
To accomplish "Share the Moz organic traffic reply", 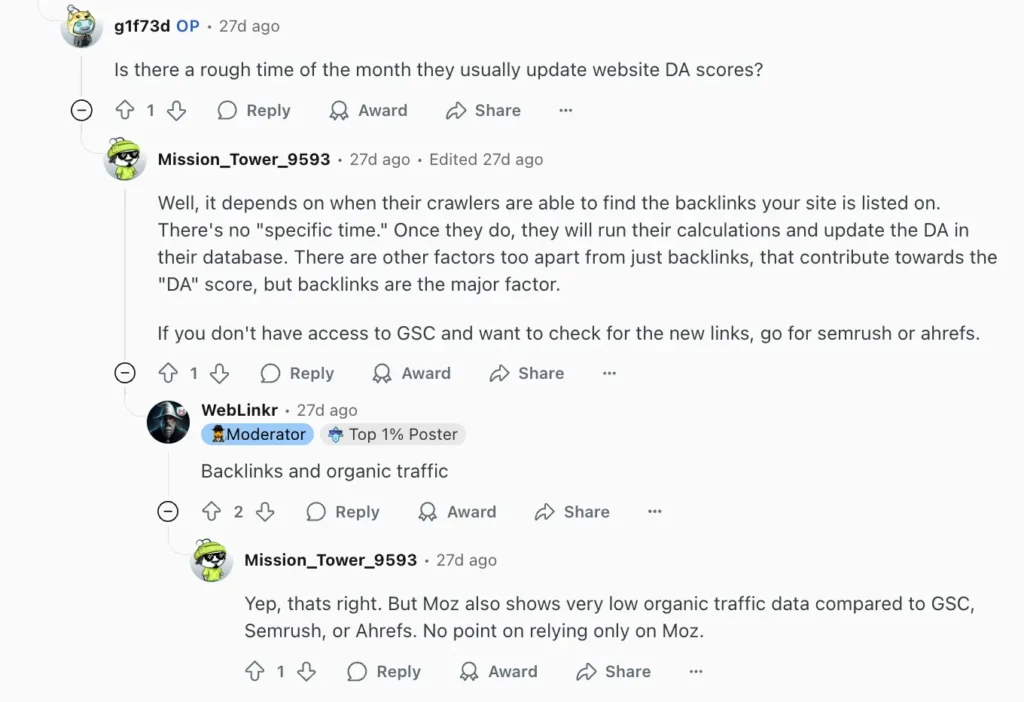I will pyautogui.click(x=613, y=671).
